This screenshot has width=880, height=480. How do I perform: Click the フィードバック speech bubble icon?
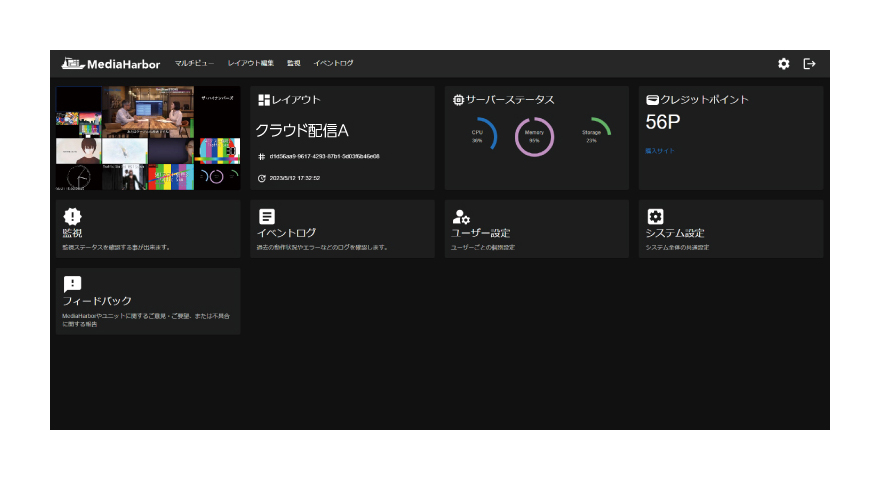[72, 284]
